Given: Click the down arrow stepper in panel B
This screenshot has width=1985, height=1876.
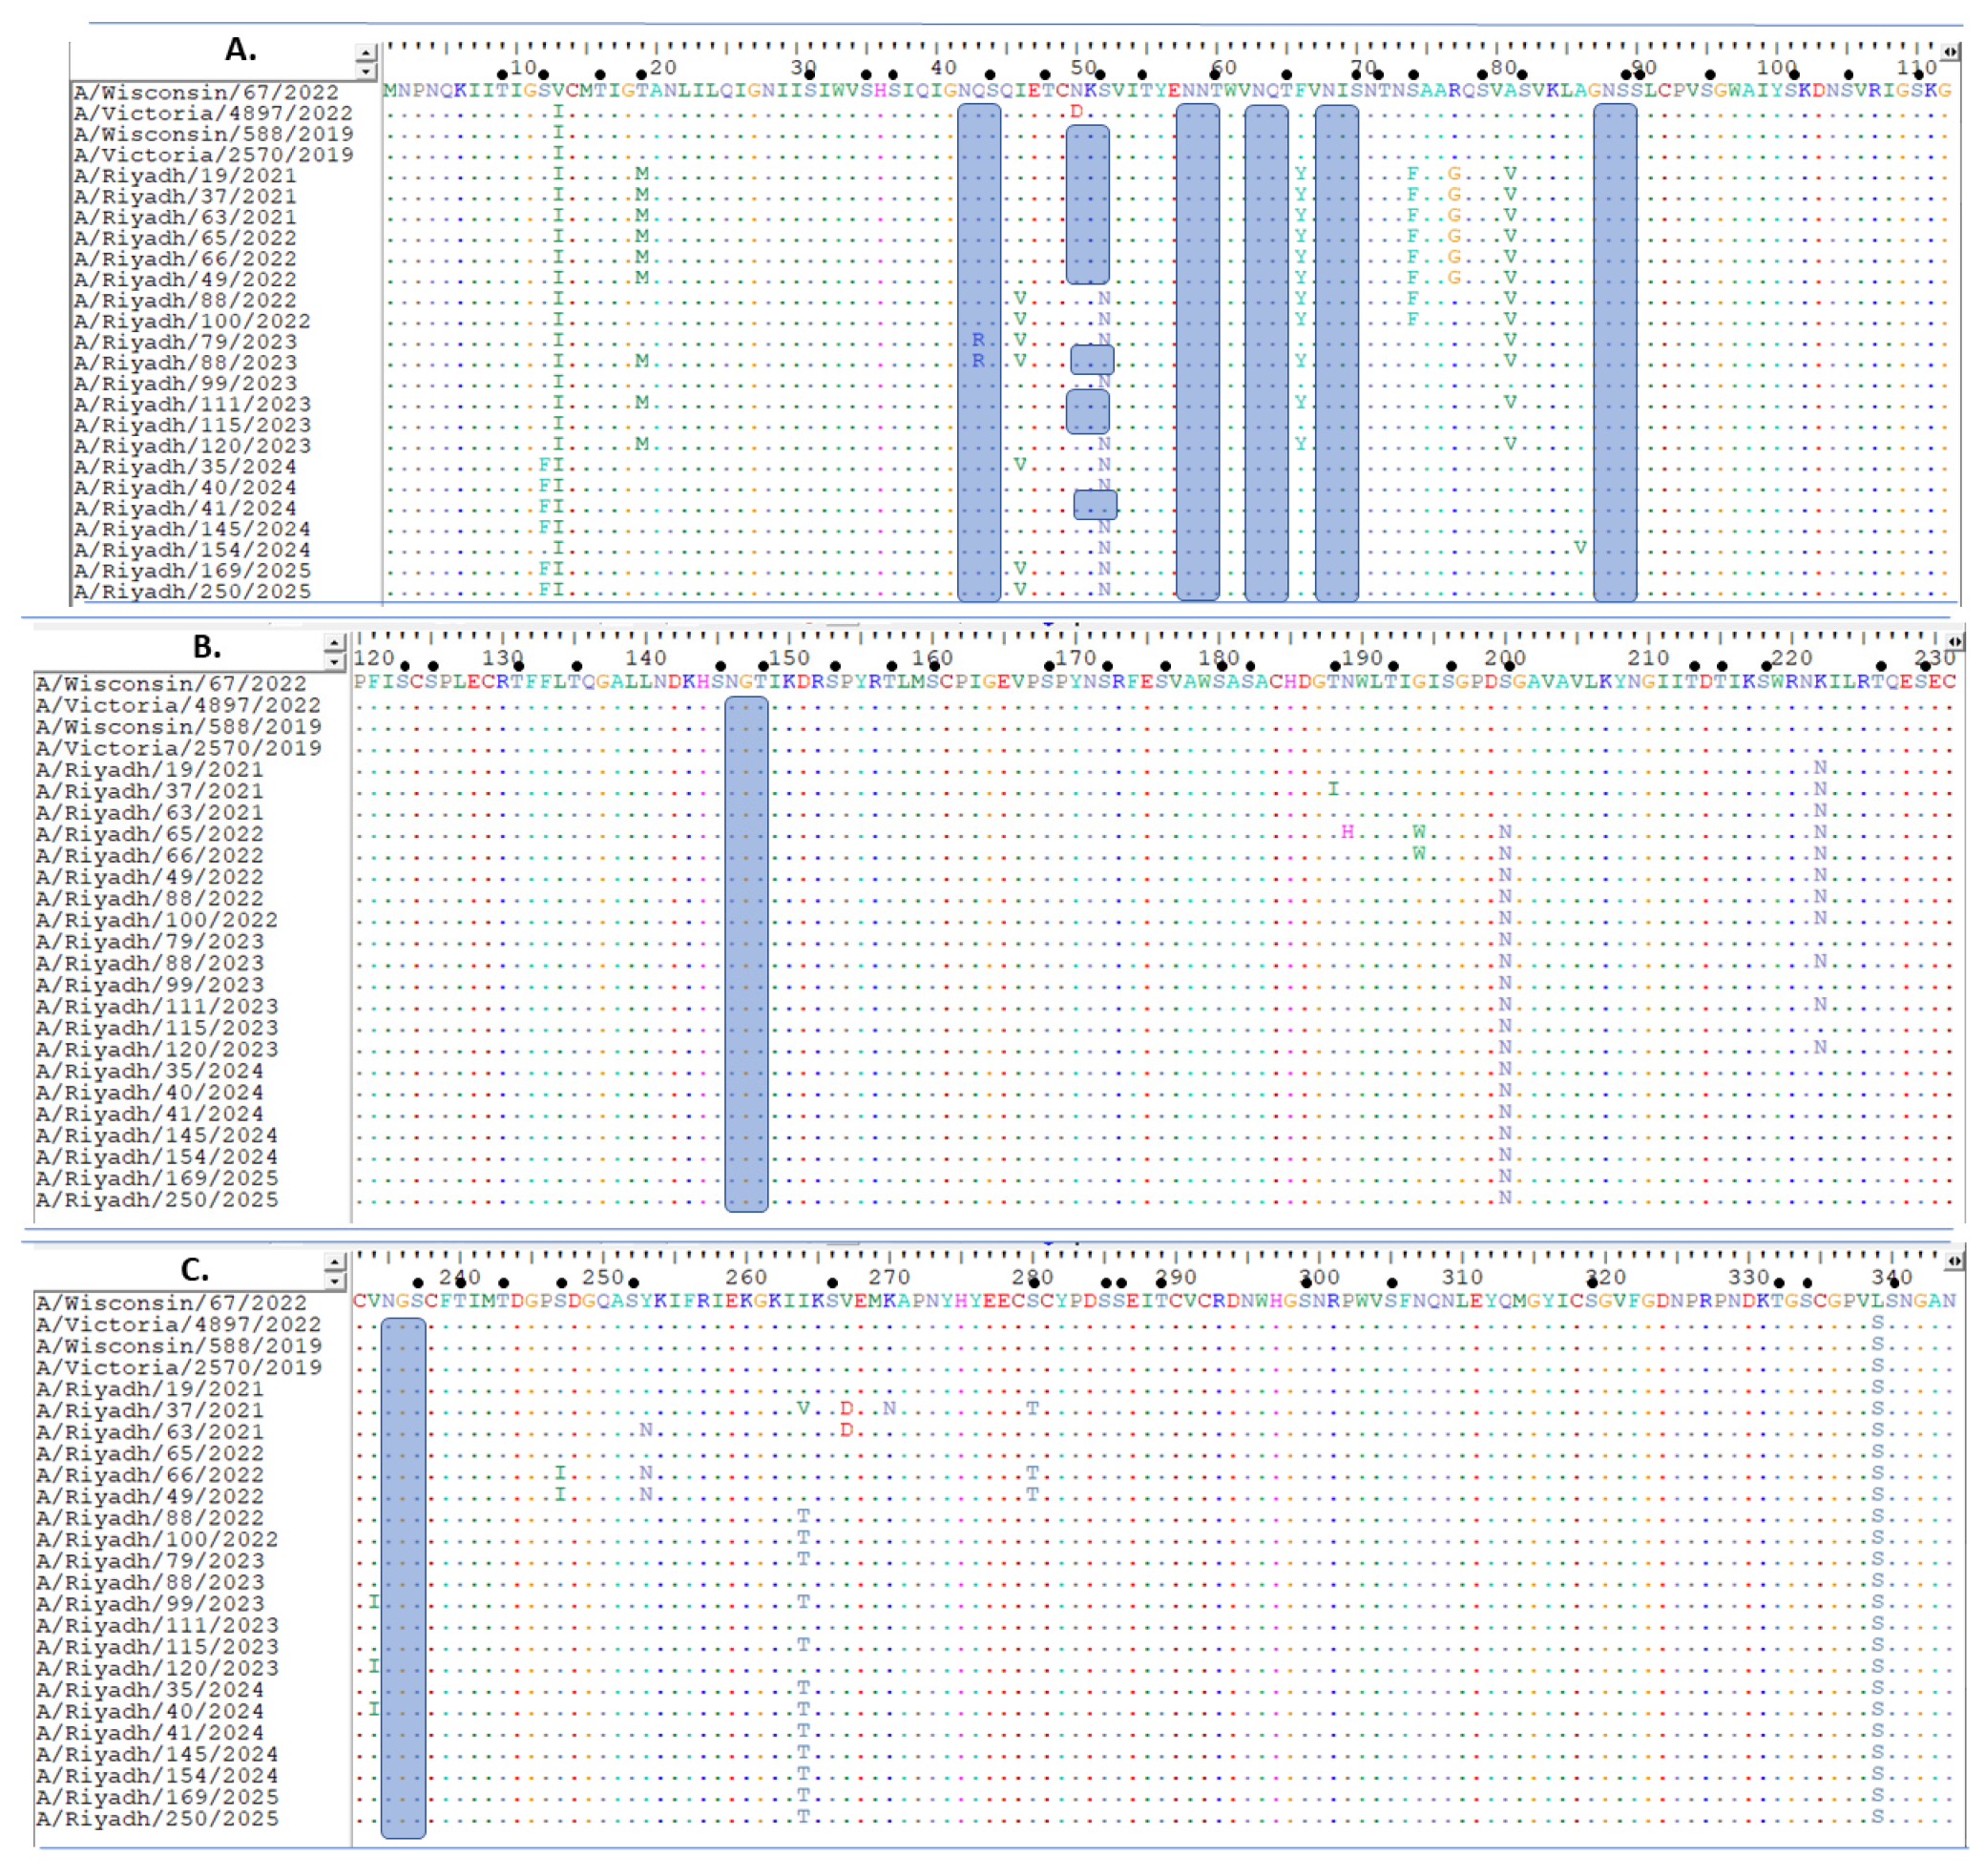Looking at the screenshot, I should (336, 660).
